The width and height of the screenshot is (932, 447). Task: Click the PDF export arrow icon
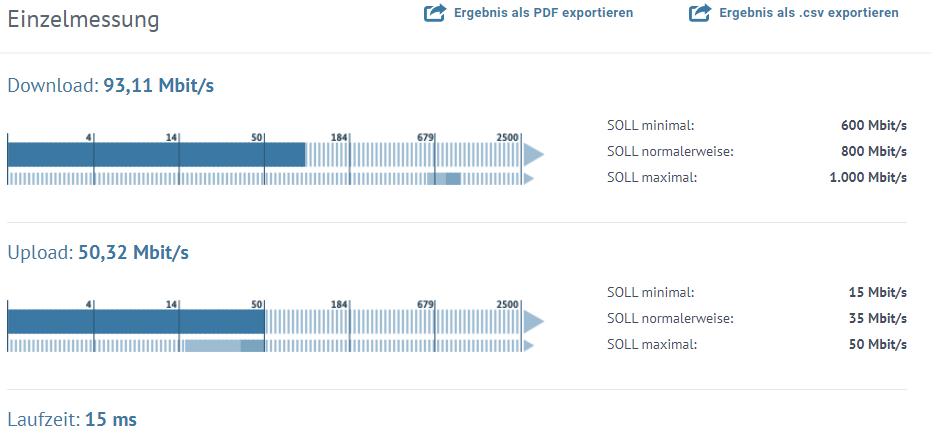point(435,13)
